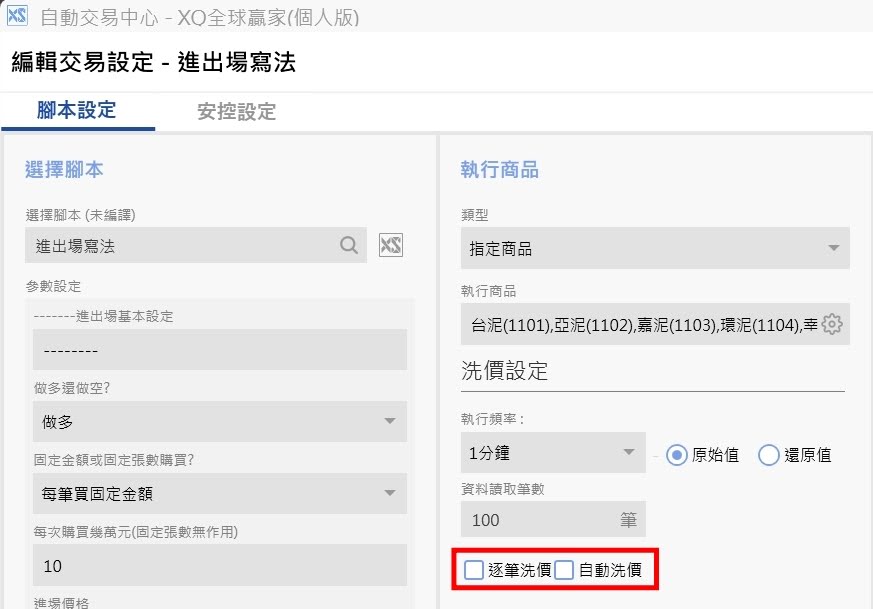The height and width of the screenshot is (609, 873).
Task: Select the 原始值 radio button
Action: (x=677, y=454)
